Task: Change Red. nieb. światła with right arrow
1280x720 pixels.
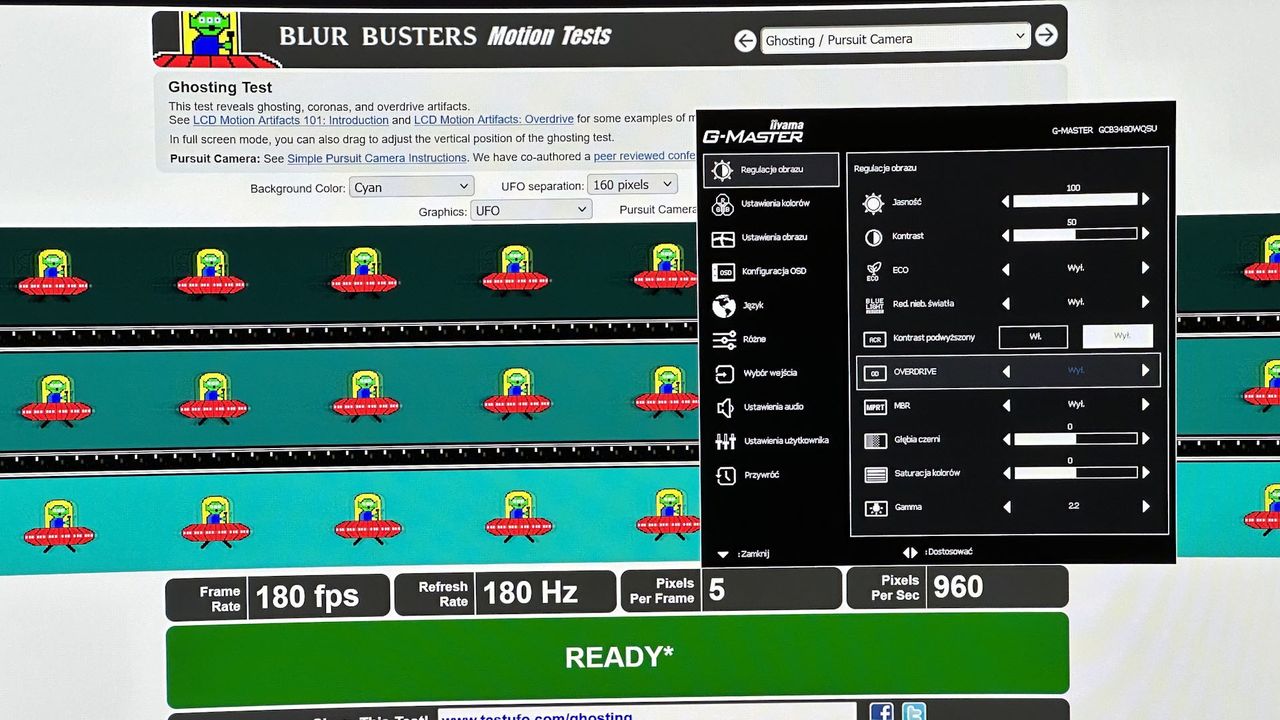Action: click(1146, 302)
